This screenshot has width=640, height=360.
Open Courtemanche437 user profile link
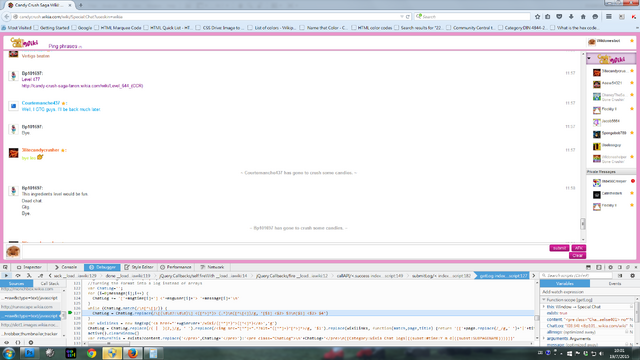pos(41,103)
